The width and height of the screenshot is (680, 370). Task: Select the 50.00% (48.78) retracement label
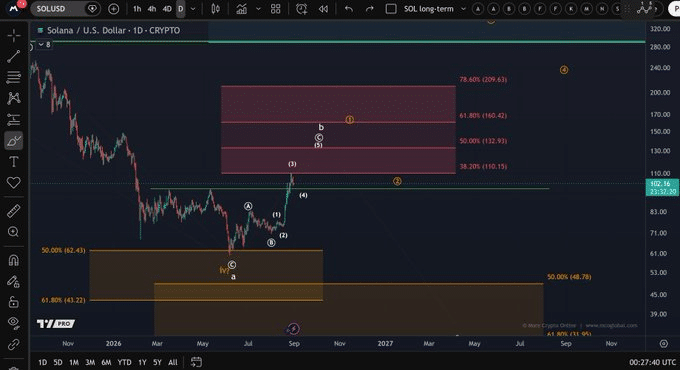coord(569,277)
